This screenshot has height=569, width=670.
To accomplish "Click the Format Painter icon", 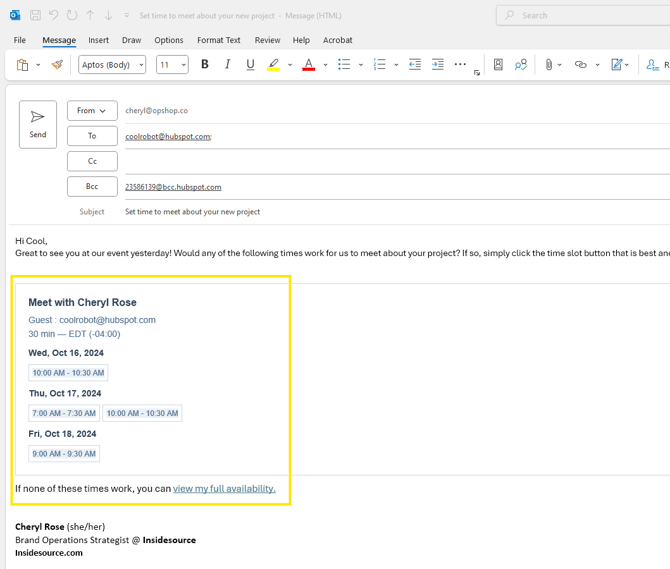I will click(57, 65).
